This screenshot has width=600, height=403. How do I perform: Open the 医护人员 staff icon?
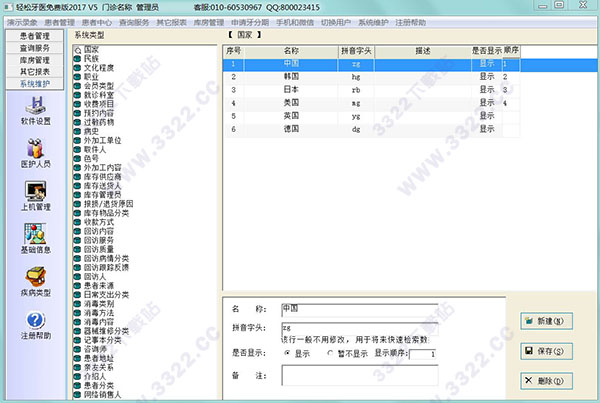coord(36,148)
